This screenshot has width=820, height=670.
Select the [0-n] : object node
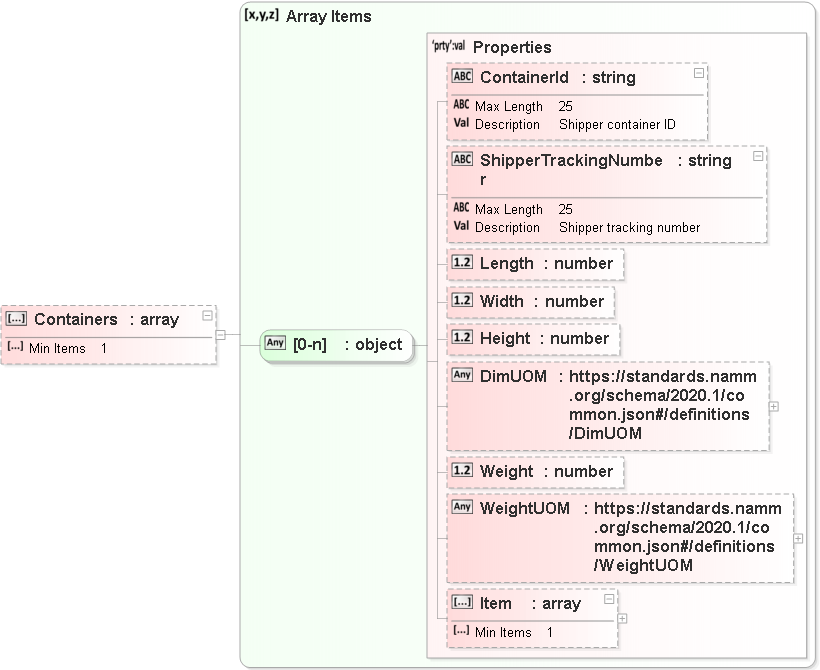point(337,345)
